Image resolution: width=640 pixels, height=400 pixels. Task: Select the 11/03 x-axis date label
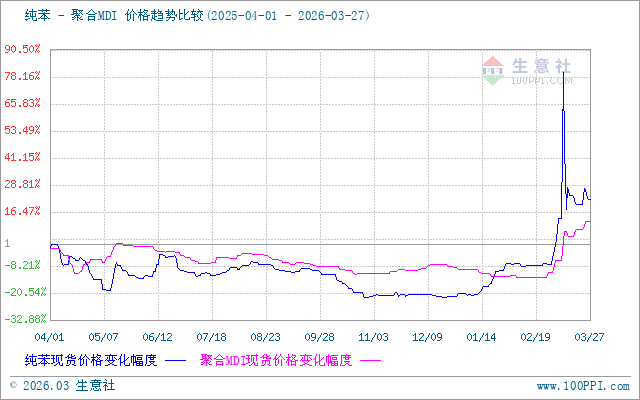[372, 337]
